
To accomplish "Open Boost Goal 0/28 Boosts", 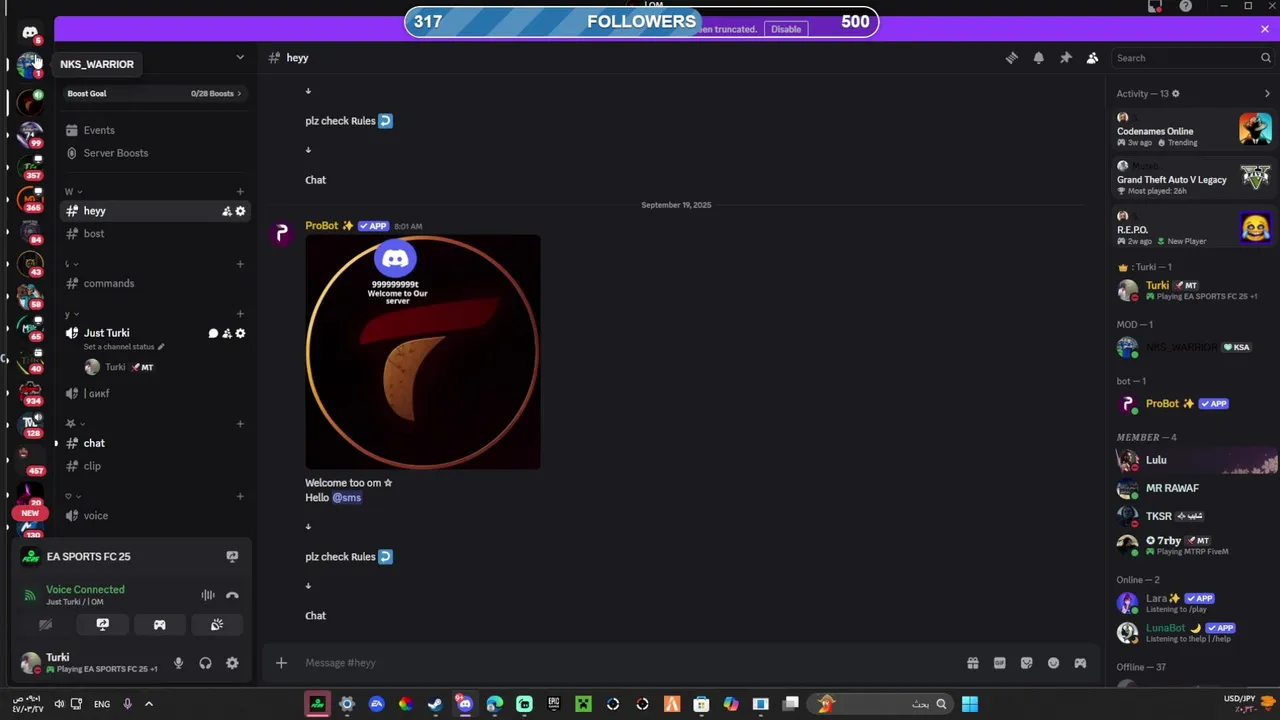I will pyautogui.click(x=154, y=93).
